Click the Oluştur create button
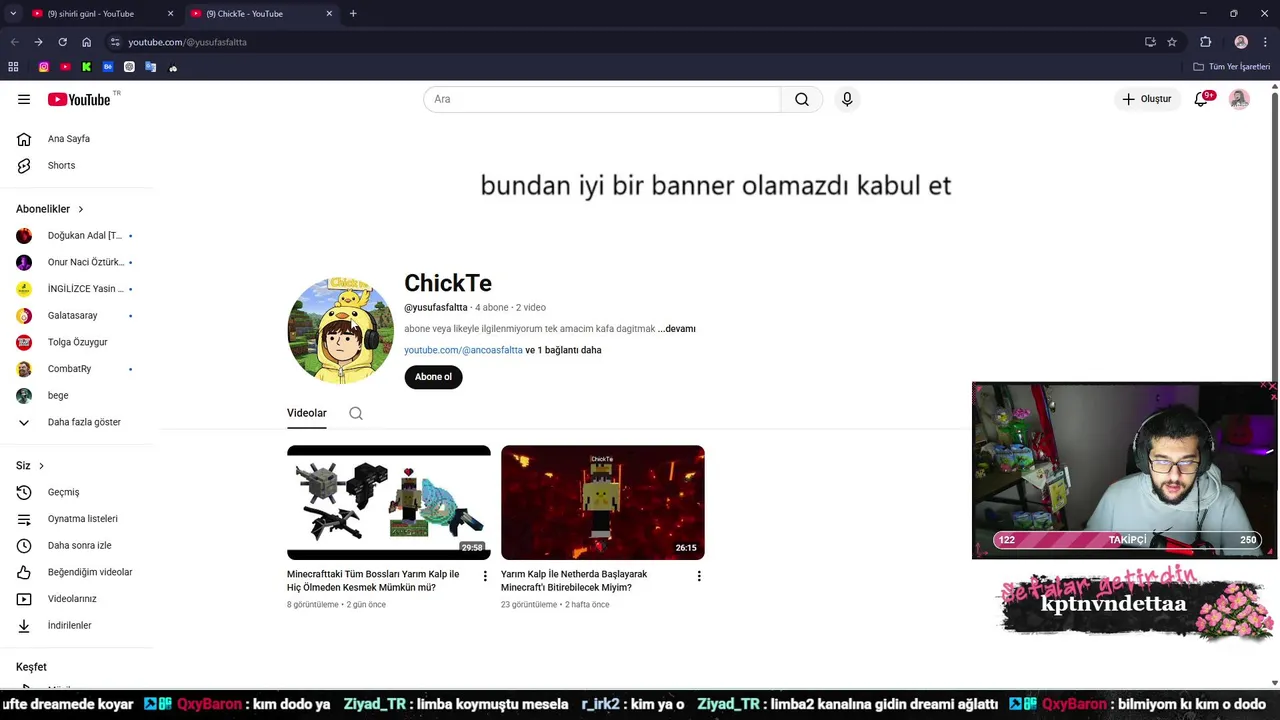The height and width of the screenshot is (720, 1280). [1146, 99]
